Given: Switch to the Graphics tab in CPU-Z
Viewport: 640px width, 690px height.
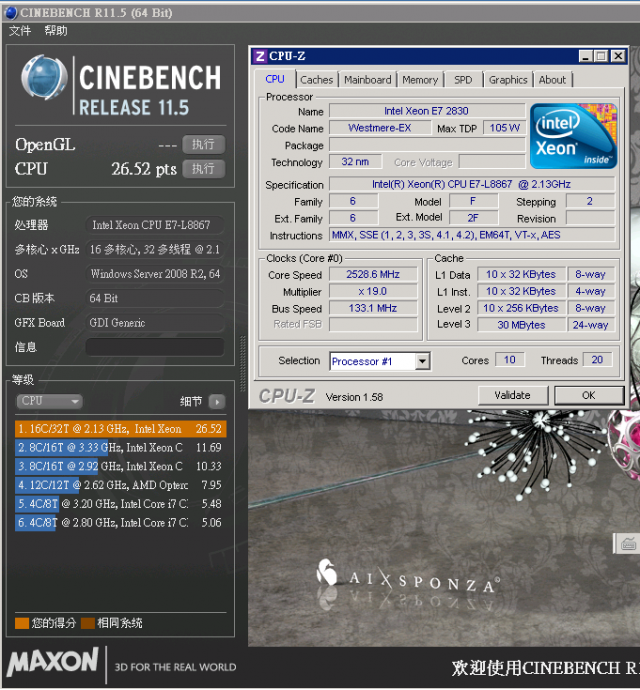Looking at the screenshot, I should coord(508,80).
